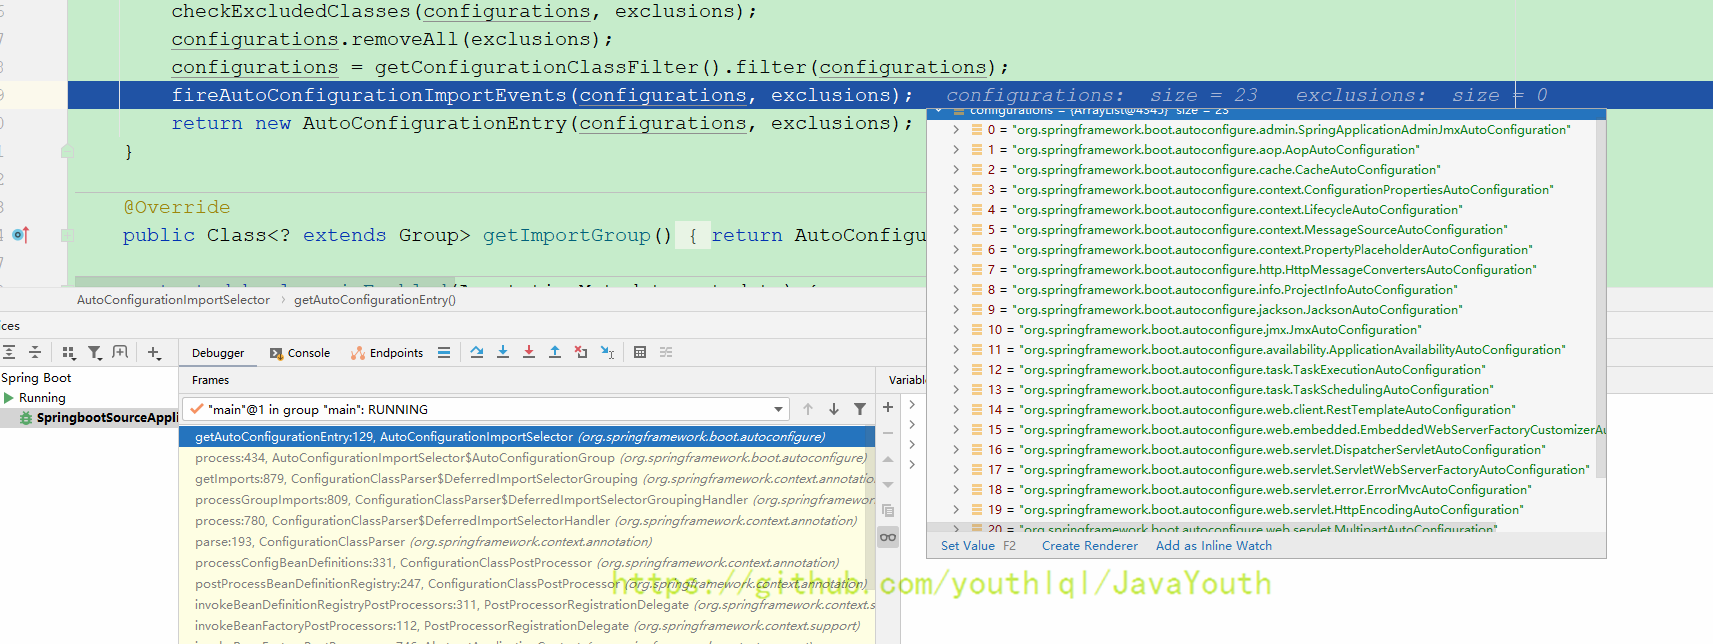Click the Drop Frame icon
The height and width of the screenshot is (644, 1713).
point(581,352)
